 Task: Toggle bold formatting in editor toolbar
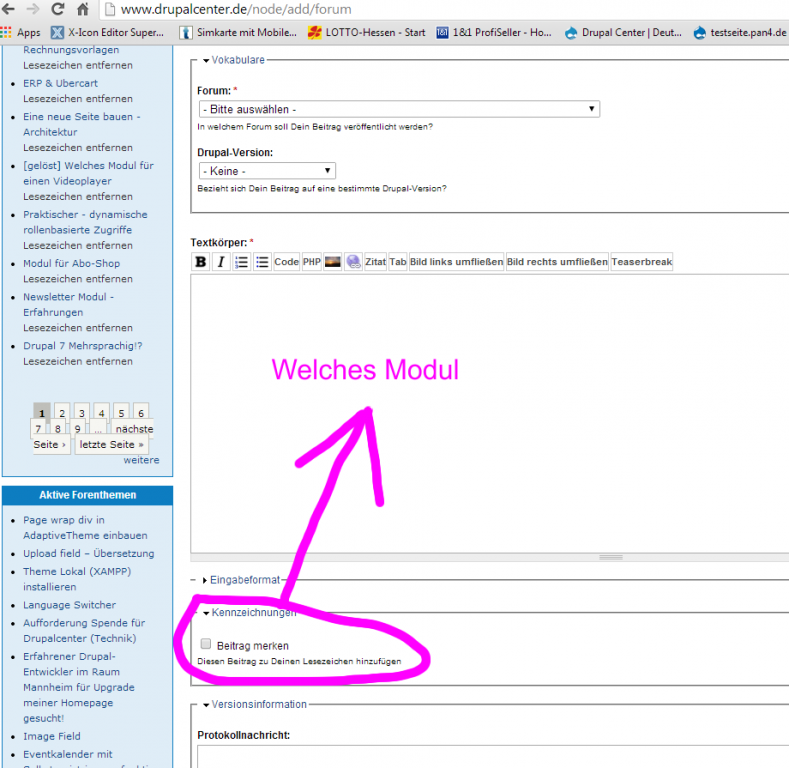tap(201, 262)
